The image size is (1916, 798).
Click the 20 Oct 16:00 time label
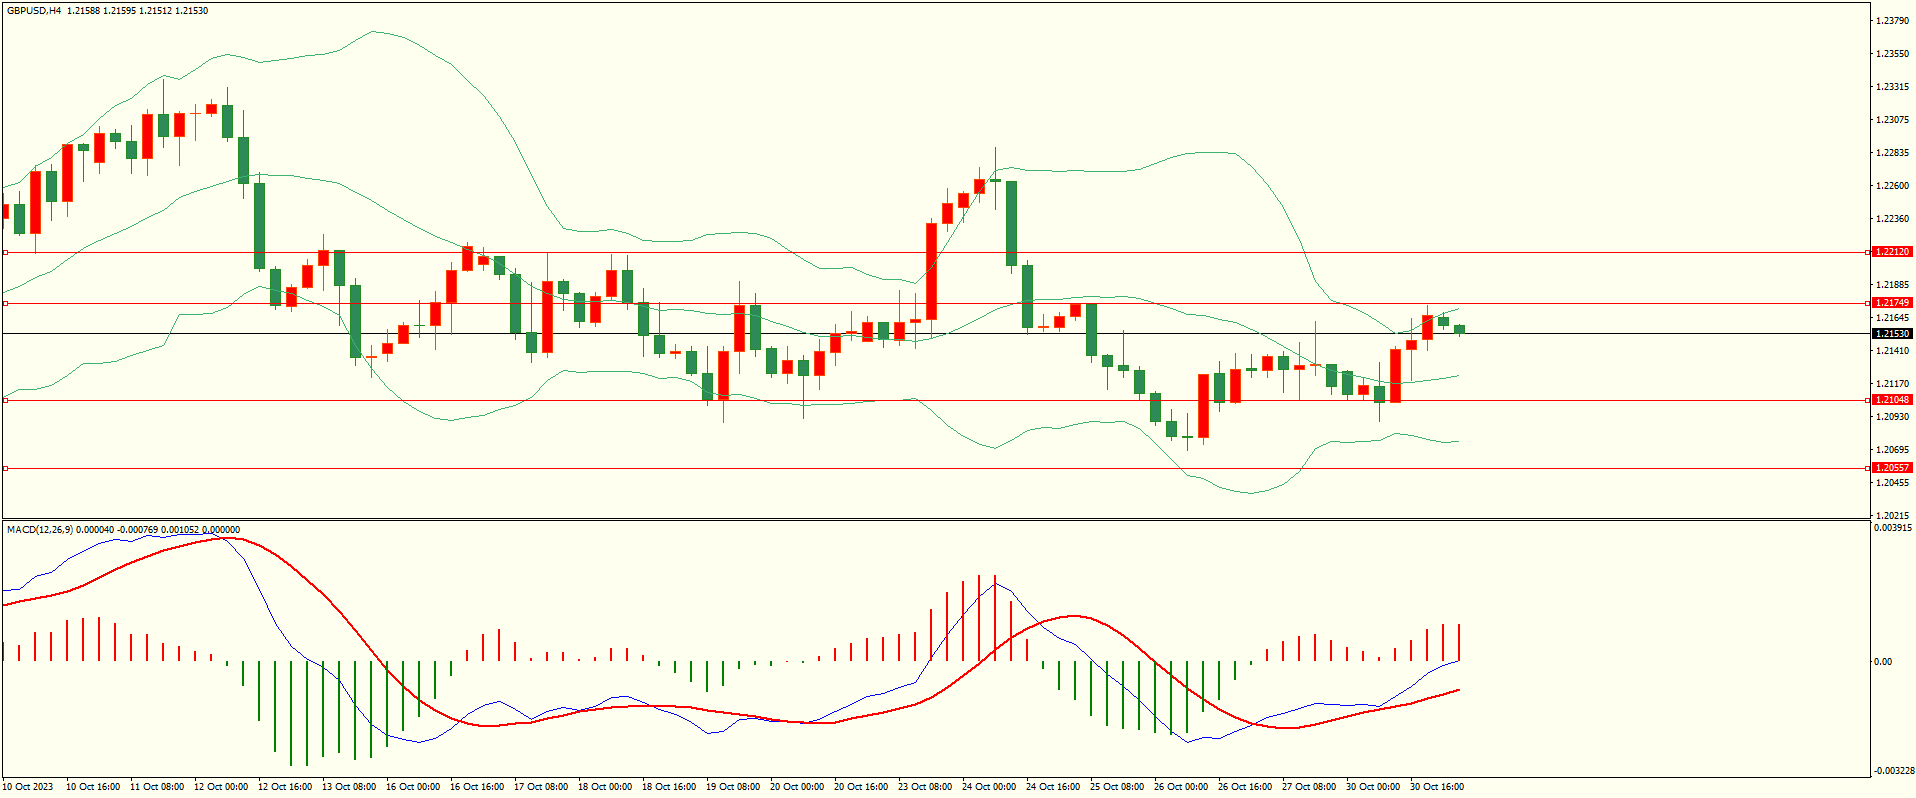tap(861, 787)
